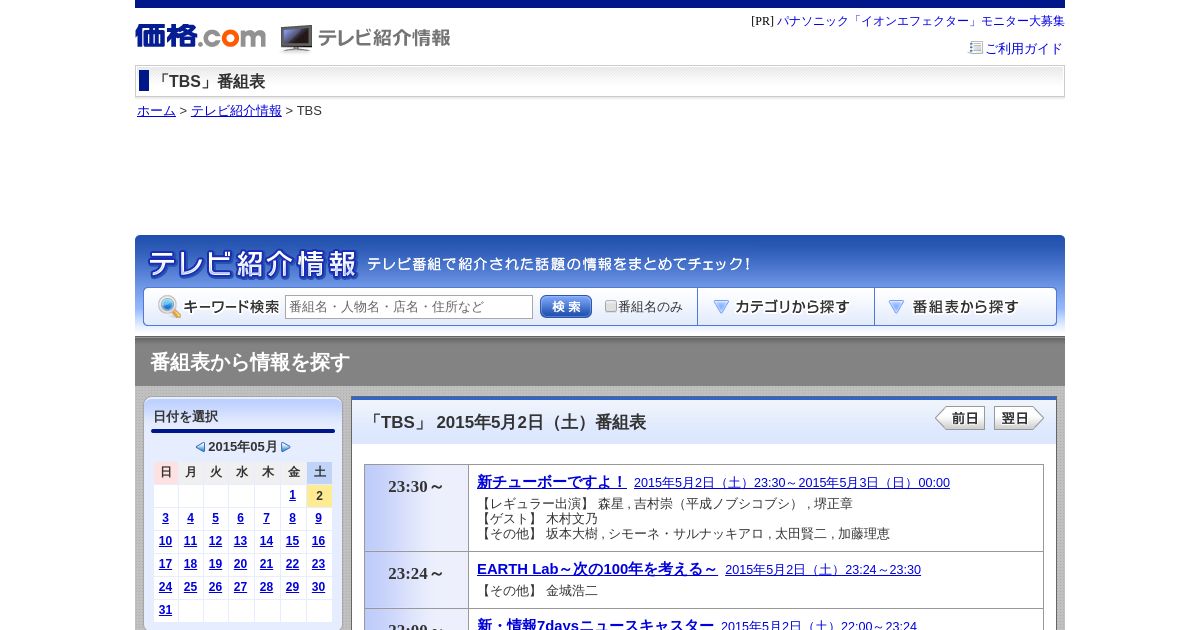Select May 31 in the calendar

click(165, 610)
